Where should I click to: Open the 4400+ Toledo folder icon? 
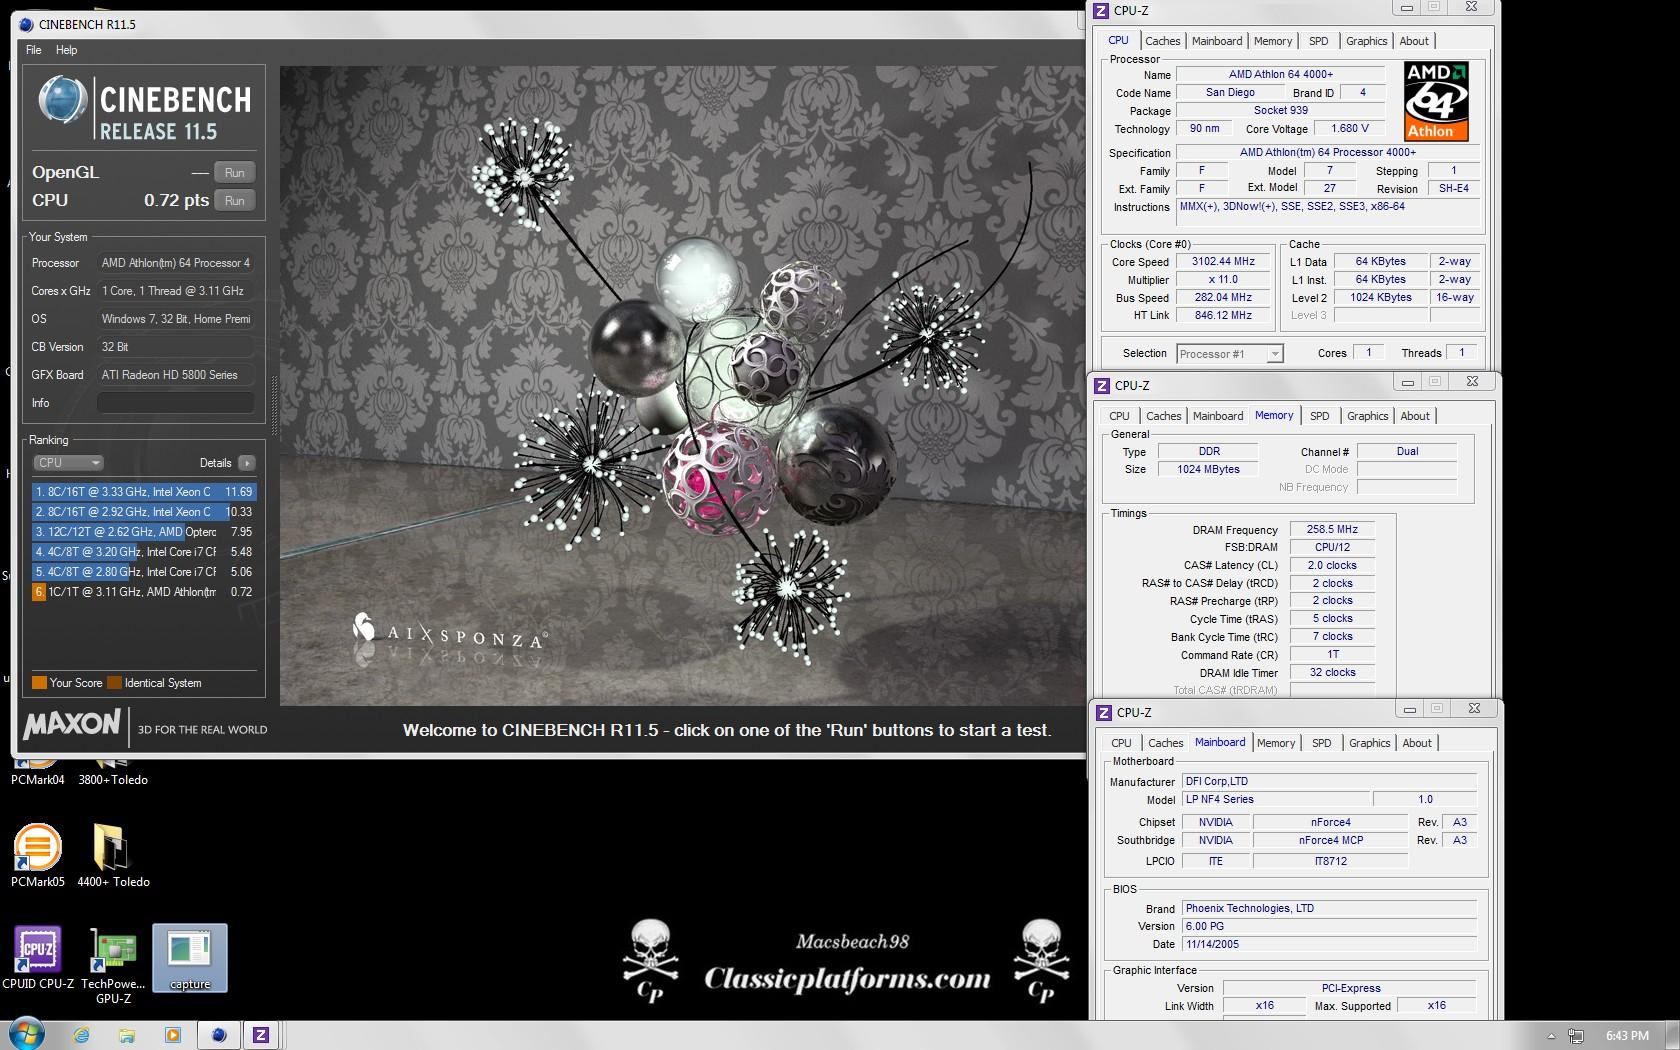(x=113, y=854)
